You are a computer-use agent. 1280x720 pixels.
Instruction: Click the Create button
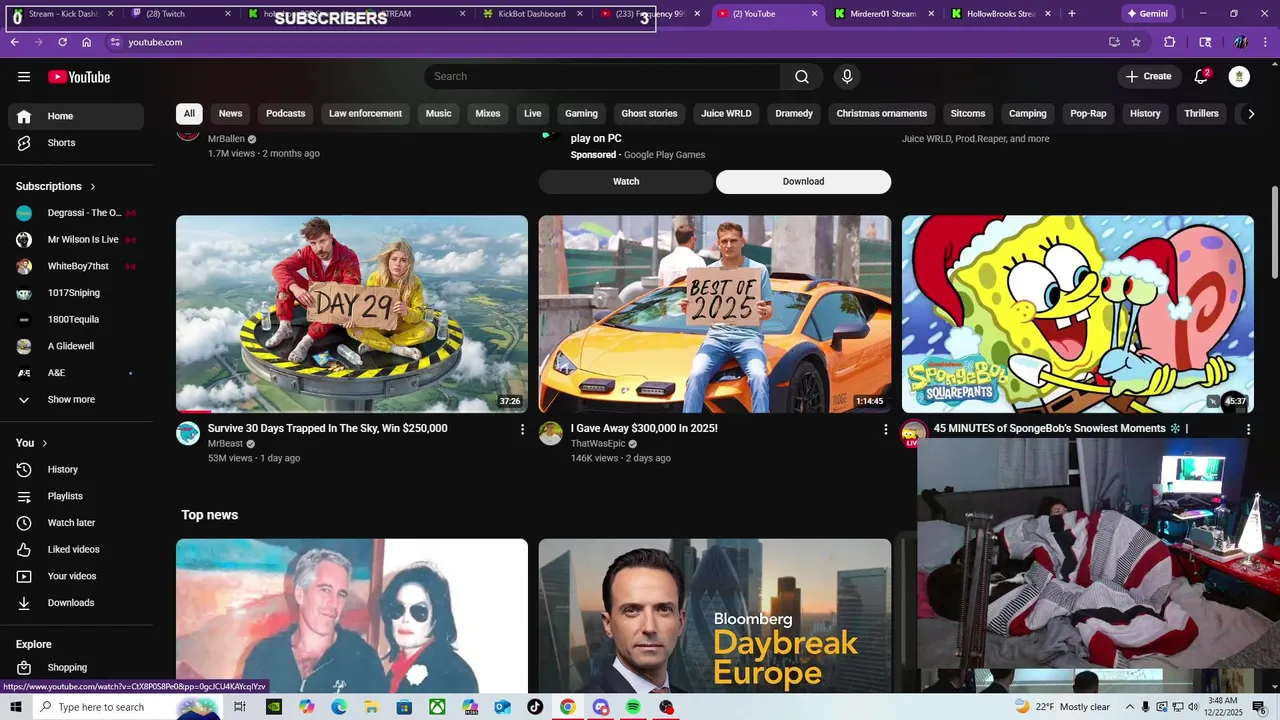(x=1148, y=77)
